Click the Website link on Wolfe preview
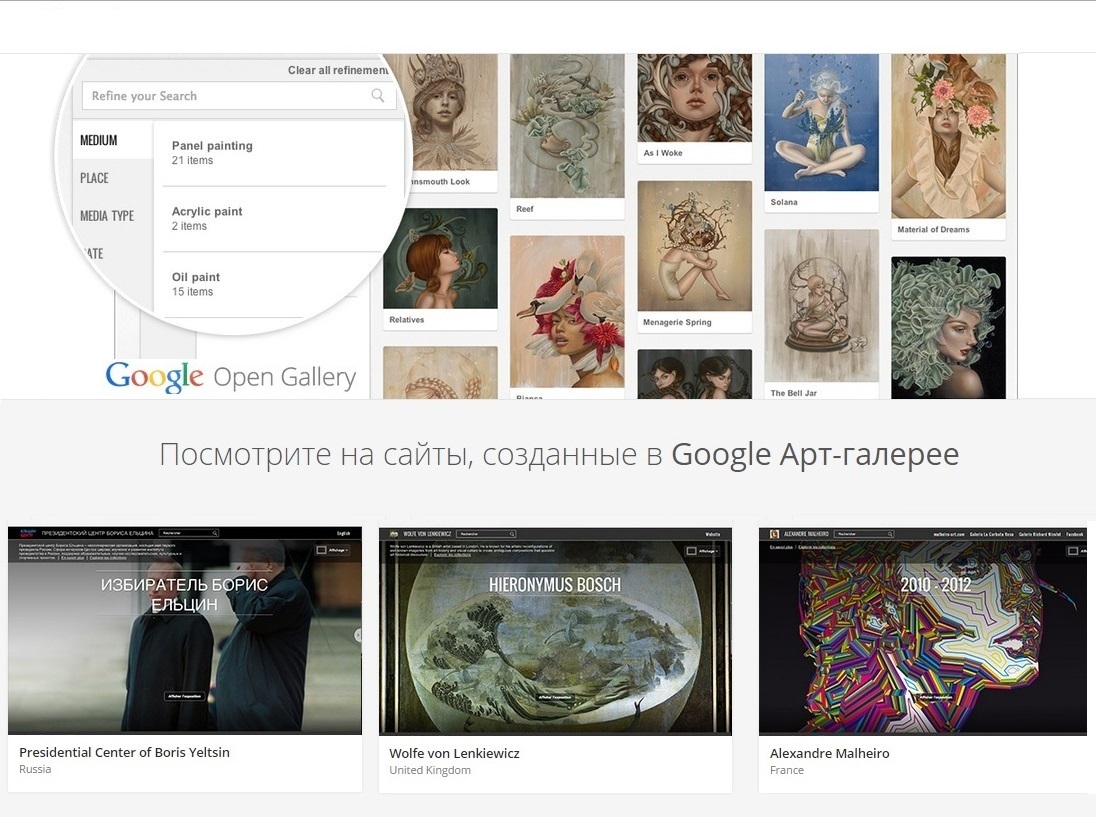 [x=712, y=534]
